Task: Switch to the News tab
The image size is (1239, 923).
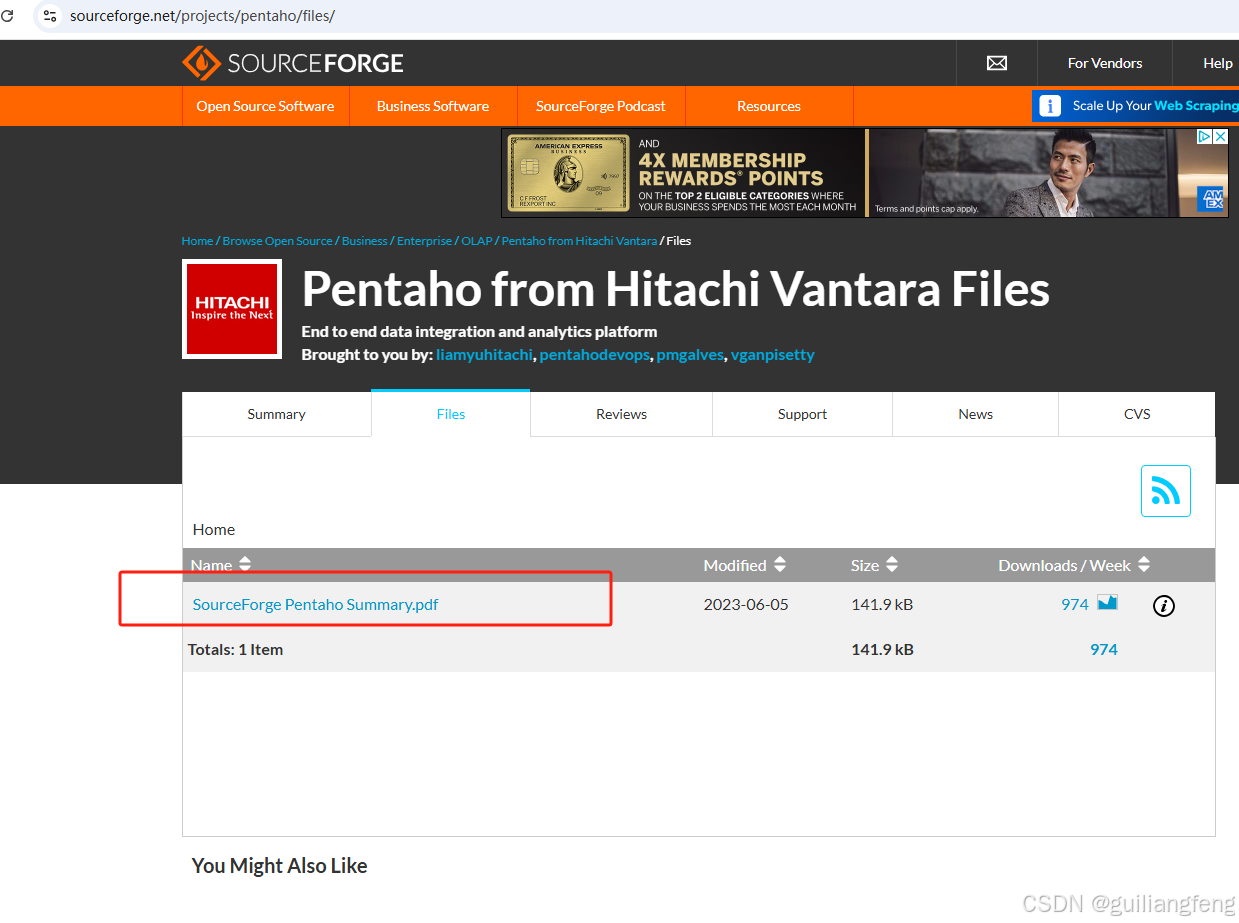Action: coord(976,414)
